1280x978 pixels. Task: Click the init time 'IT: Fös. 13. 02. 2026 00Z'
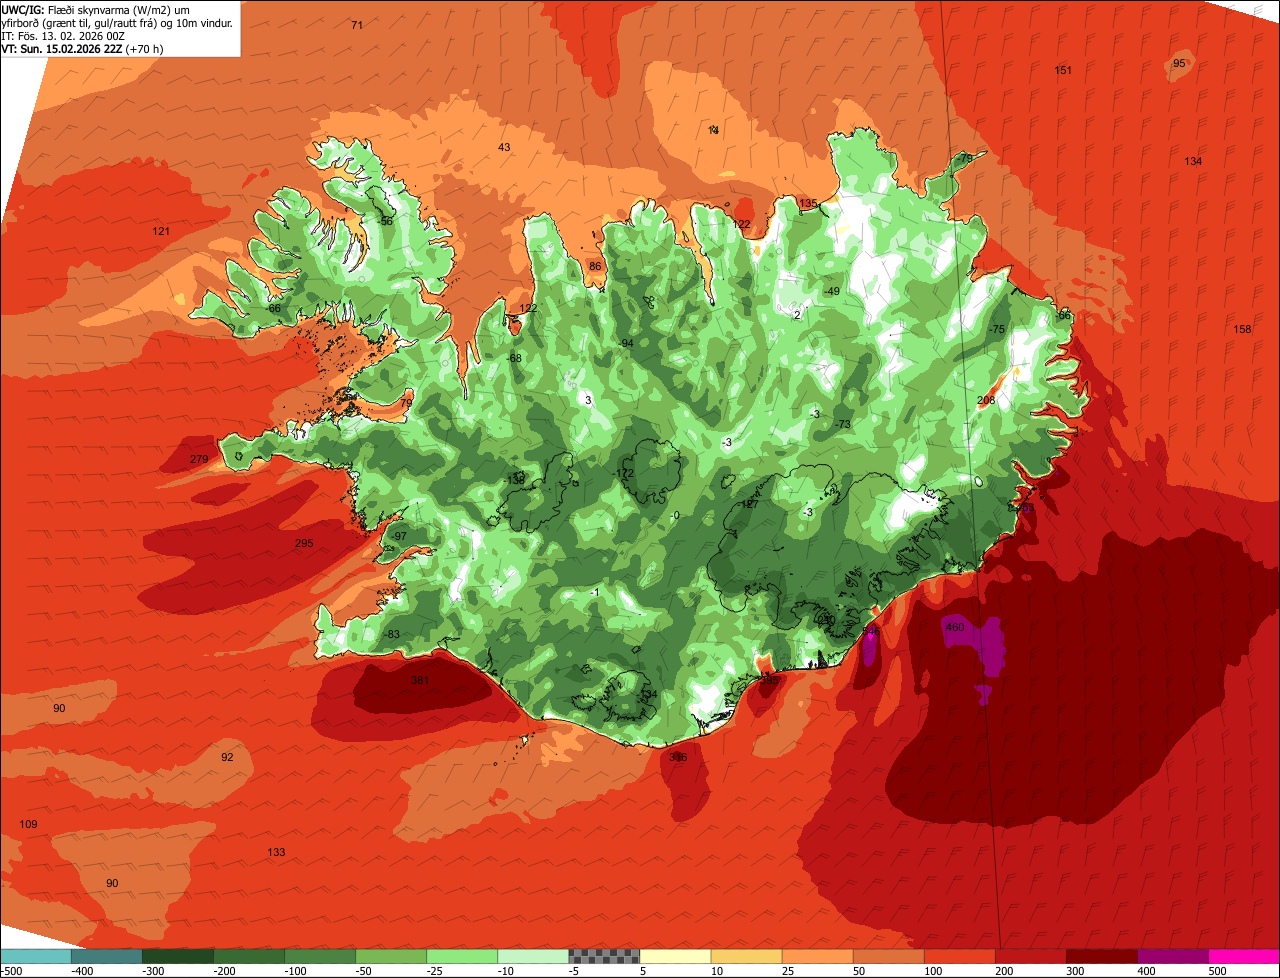pos(63,35)
